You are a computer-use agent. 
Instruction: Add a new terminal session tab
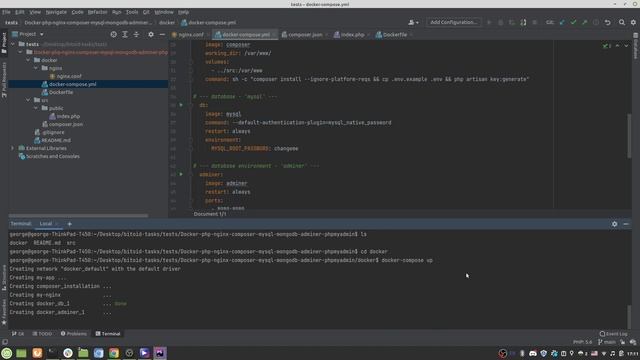[x=69, y=224]
